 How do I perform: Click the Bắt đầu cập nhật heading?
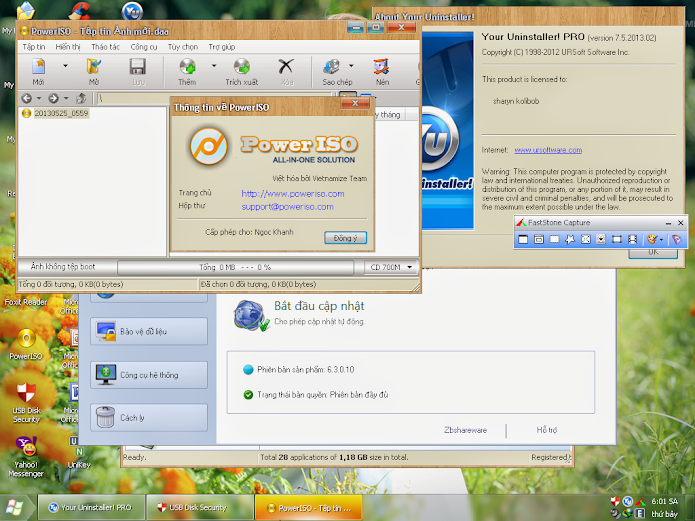tap(319, 306)
